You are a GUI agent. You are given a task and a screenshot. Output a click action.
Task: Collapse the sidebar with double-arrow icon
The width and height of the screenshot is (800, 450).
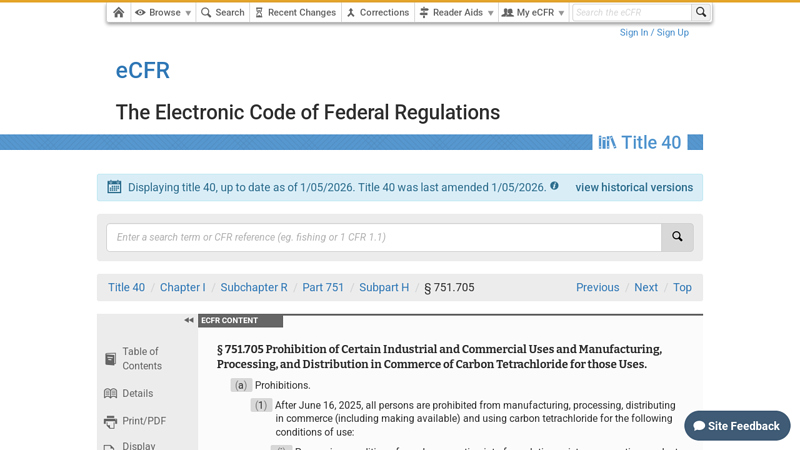[x=189, y=320]
